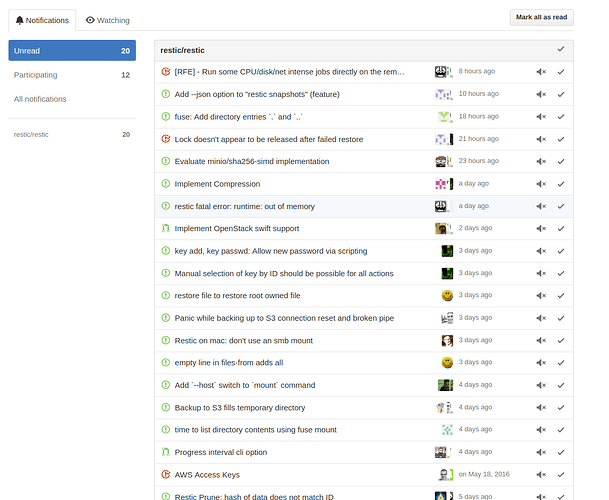The image size is (609, 500).
Task: Mute 'fuse: Add directory entries' thread
Action: pos(541,117)
